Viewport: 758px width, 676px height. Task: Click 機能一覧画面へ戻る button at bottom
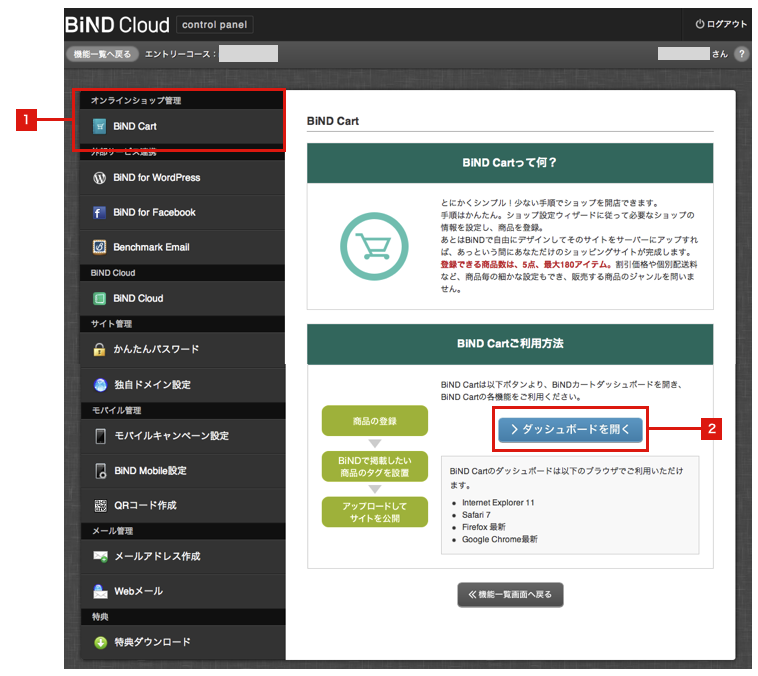(x=510, y=595)
